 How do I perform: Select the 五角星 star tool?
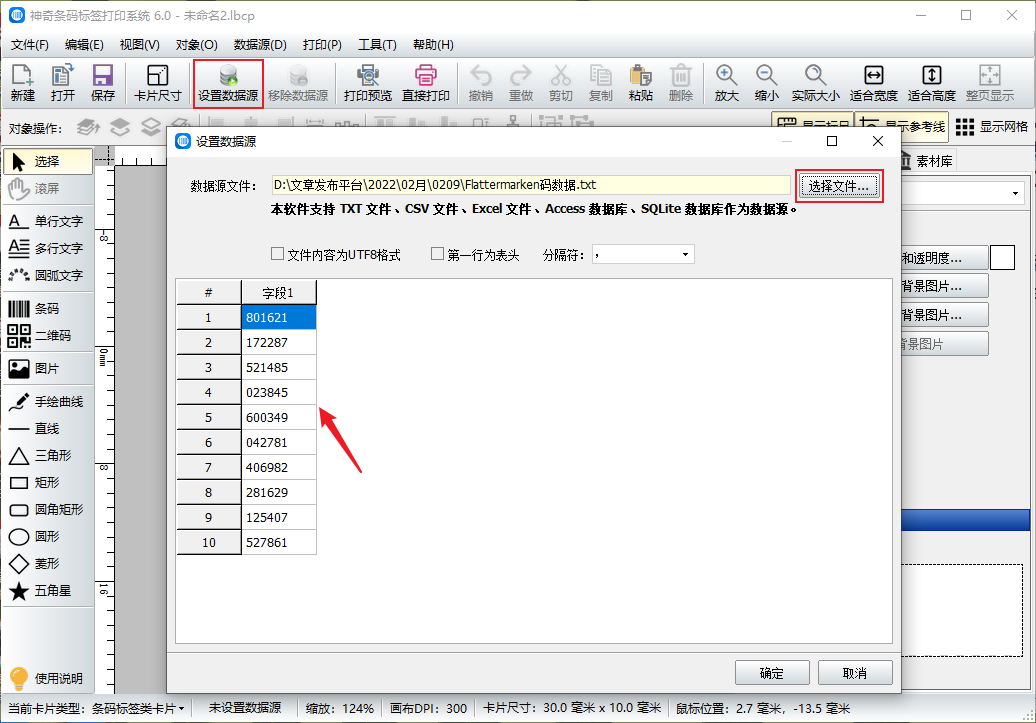(x=48, y=591)
